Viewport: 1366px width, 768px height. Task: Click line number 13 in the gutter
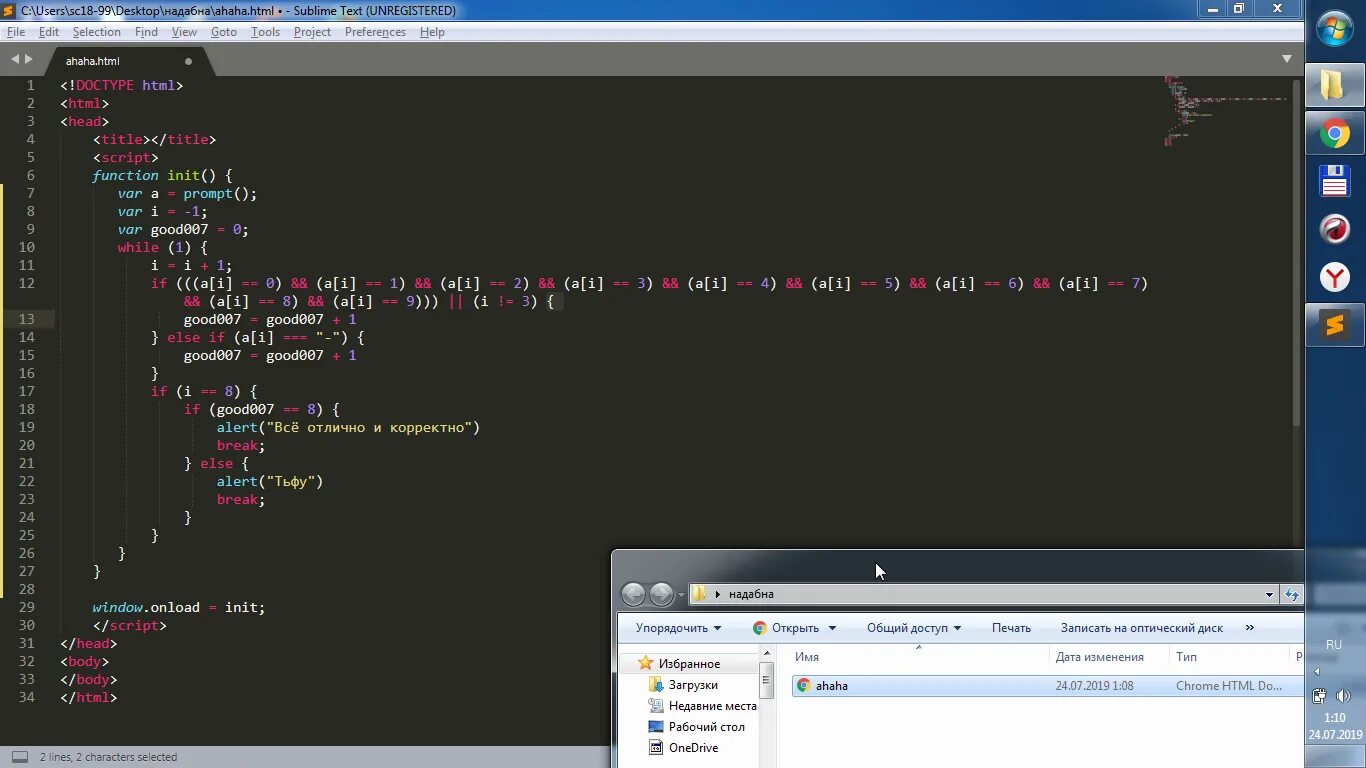(x=25, y=319)
